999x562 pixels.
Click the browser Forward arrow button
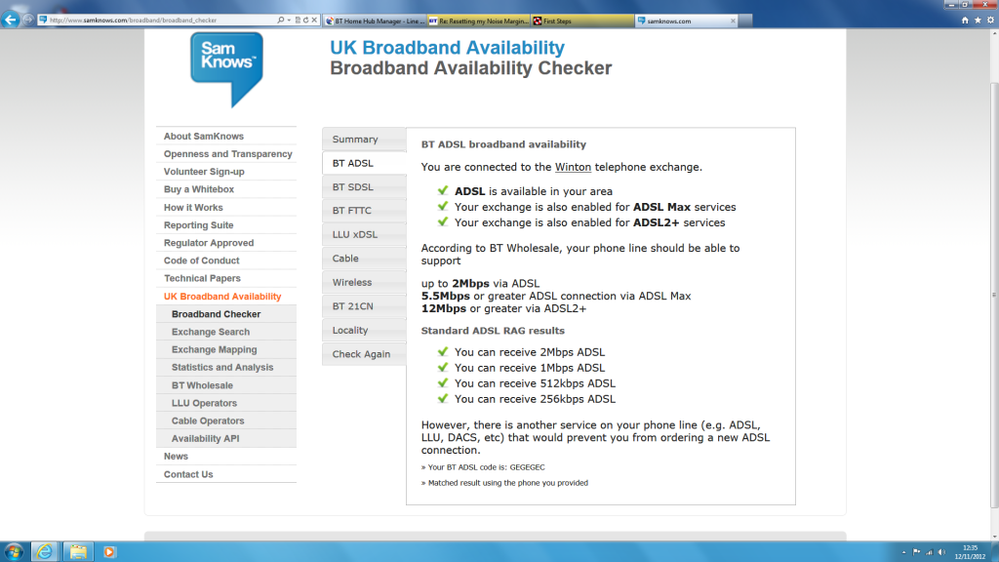28,20
